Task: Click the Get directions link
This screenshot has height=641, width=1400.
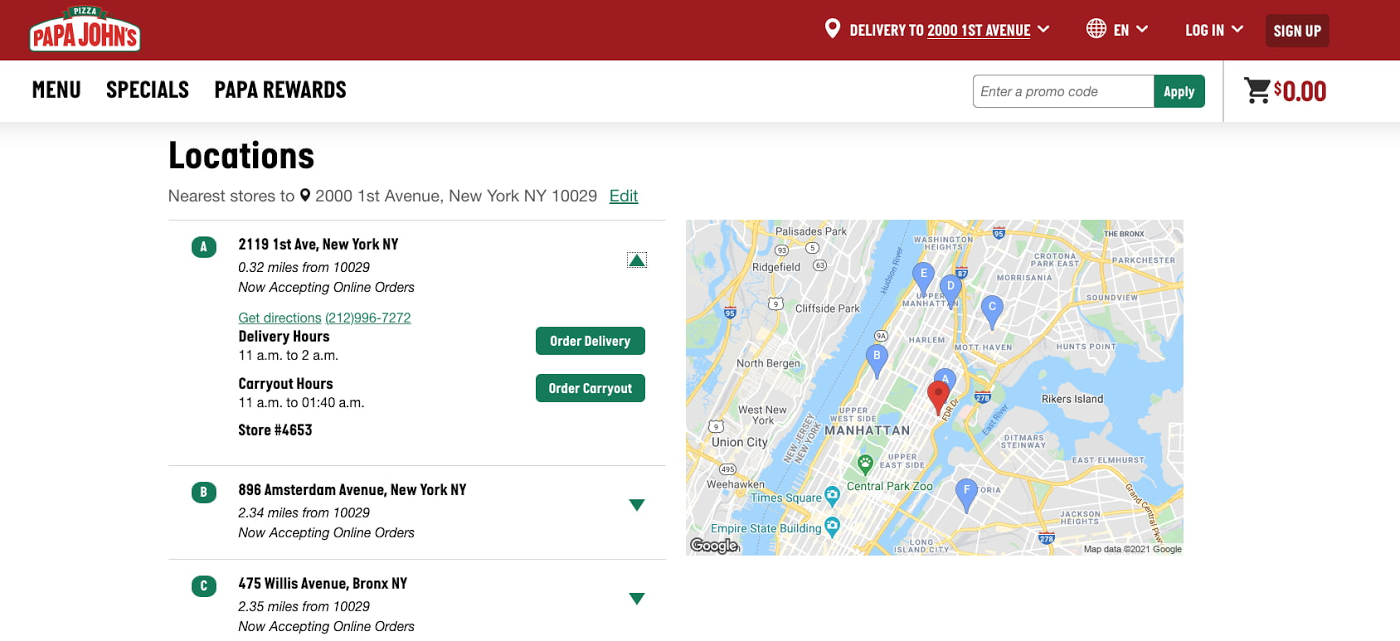Action: coord(279,318)
